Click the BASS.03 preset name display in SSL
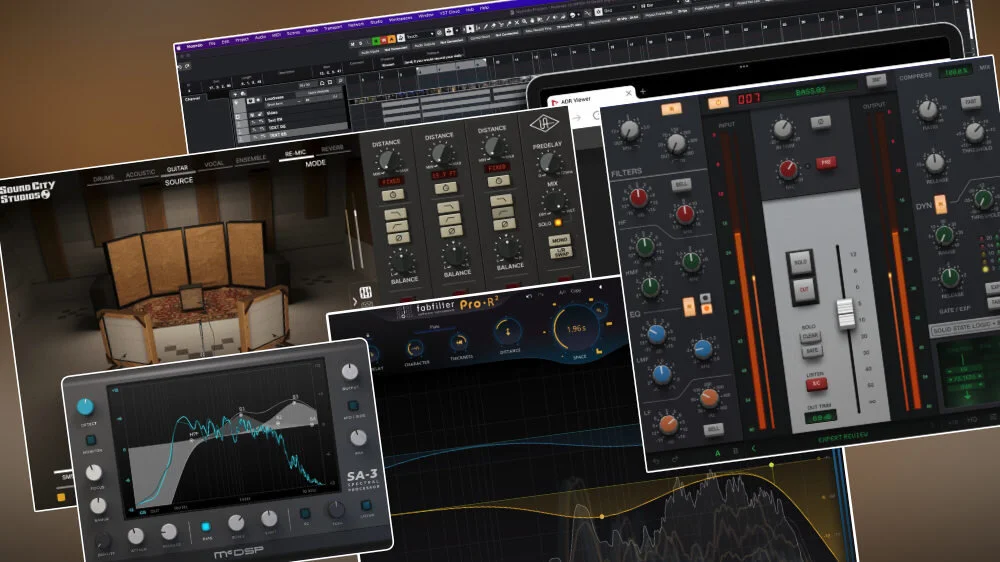 click(x=811, y=92)
